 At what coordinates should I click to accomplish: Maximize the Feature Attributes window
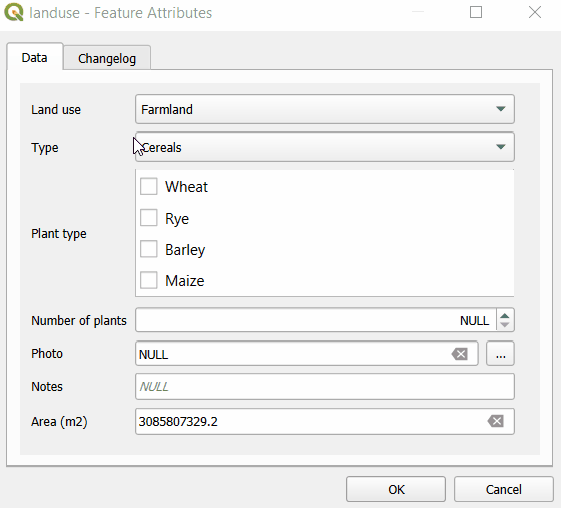475,12
